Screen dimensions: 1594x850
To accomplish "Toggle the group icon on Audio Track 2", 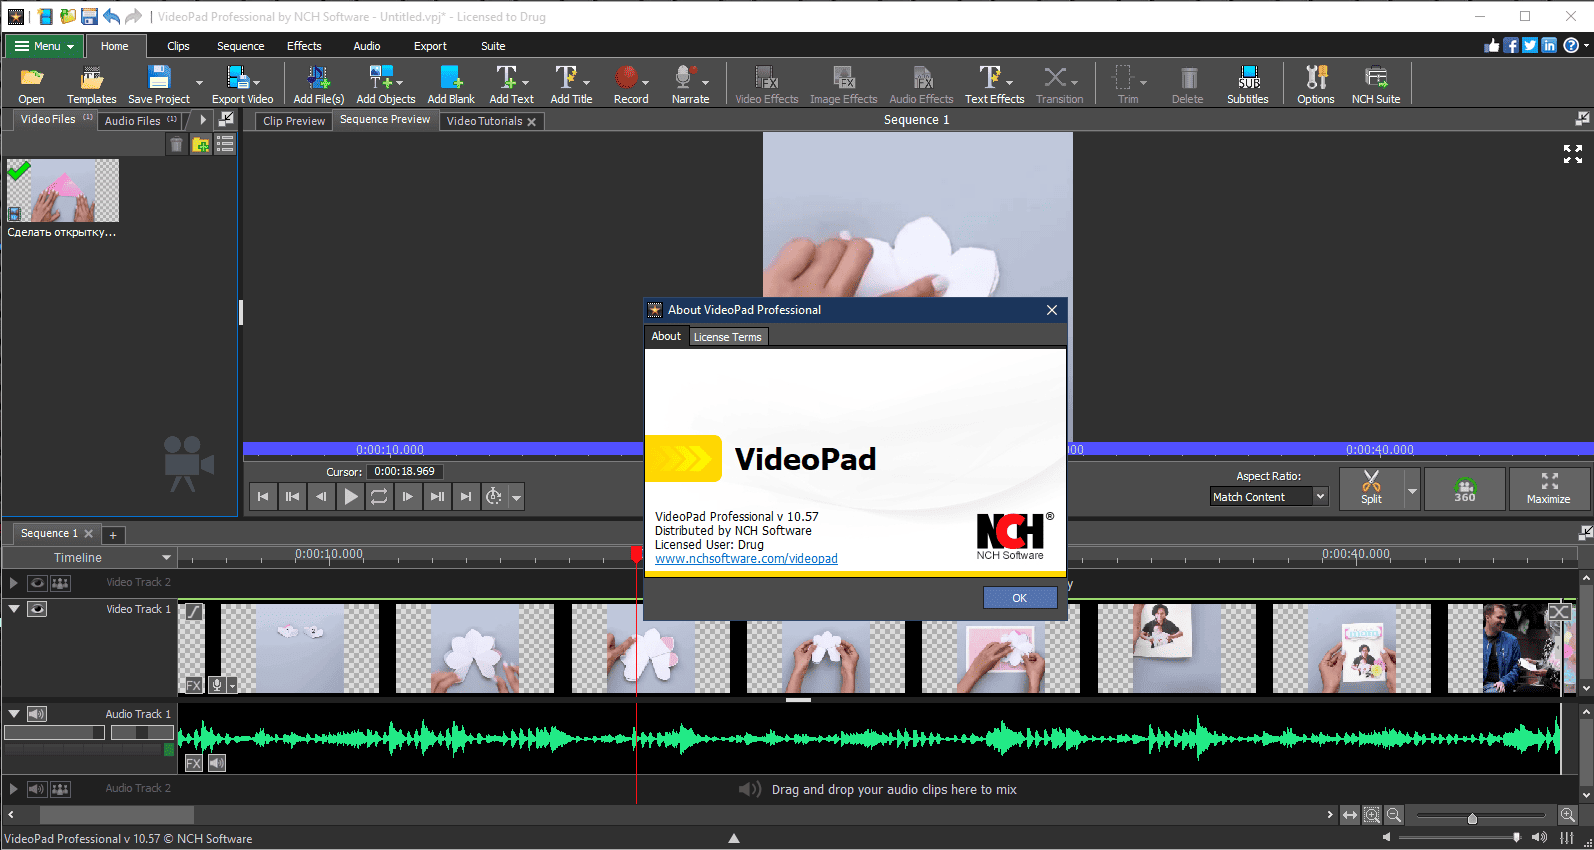I will [61, 789].
